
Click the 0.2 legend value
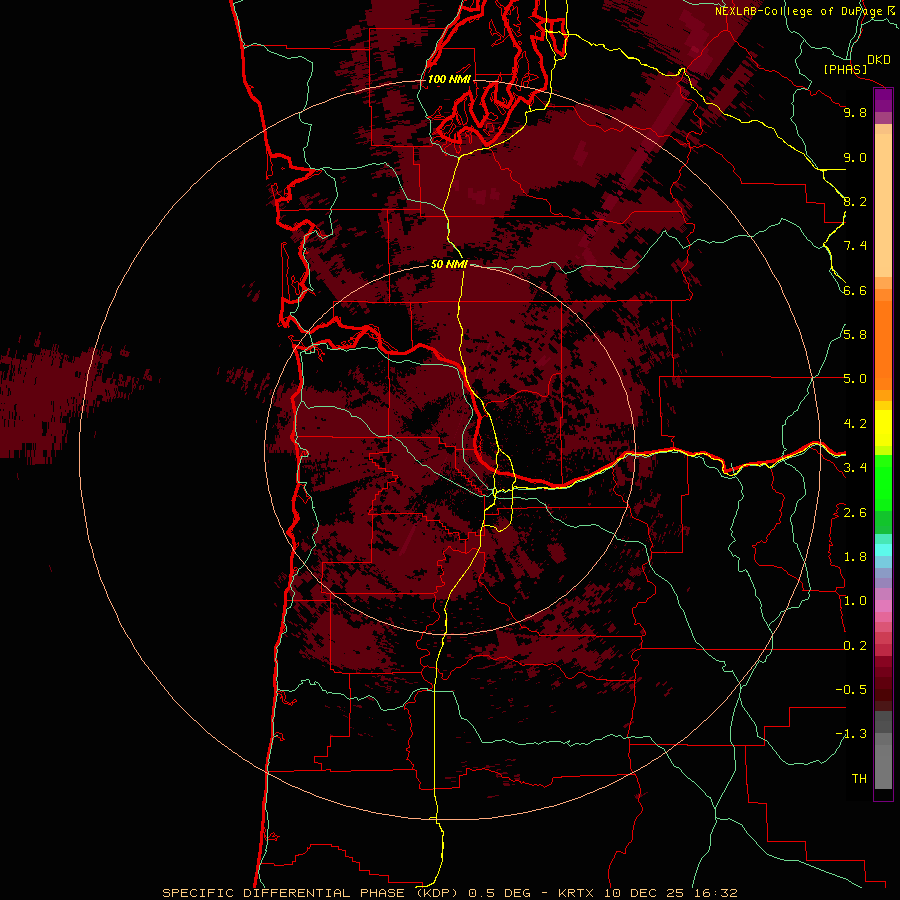855,646
